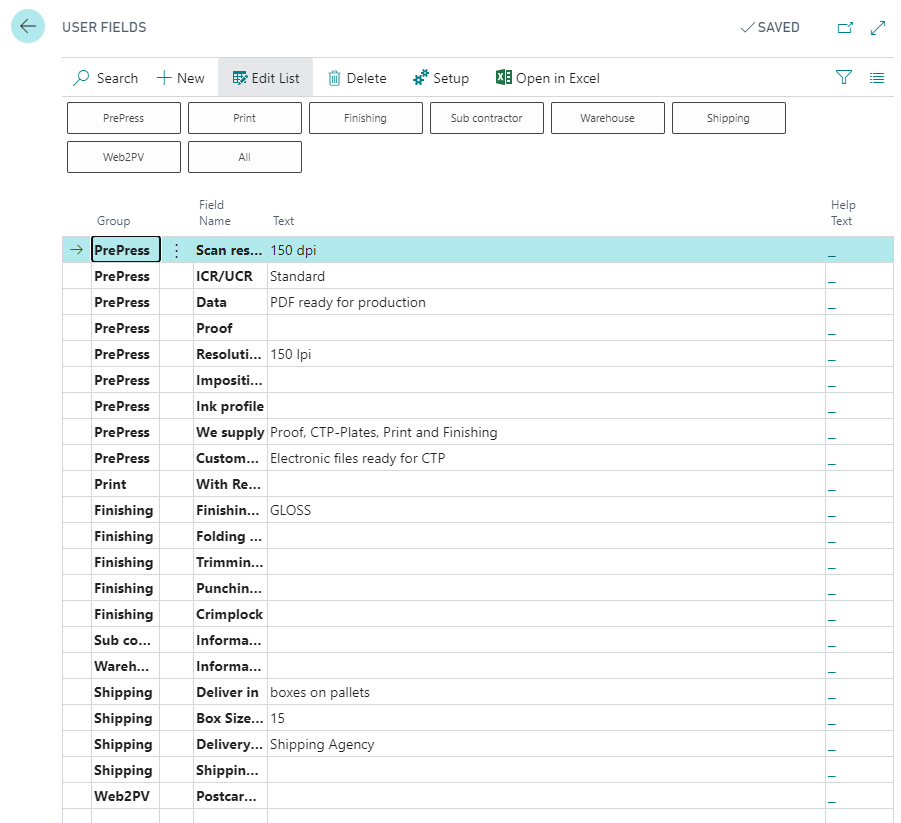Select the Folding ... field name cell
Viewport: 901px width, 823px height.
[230, 536]
